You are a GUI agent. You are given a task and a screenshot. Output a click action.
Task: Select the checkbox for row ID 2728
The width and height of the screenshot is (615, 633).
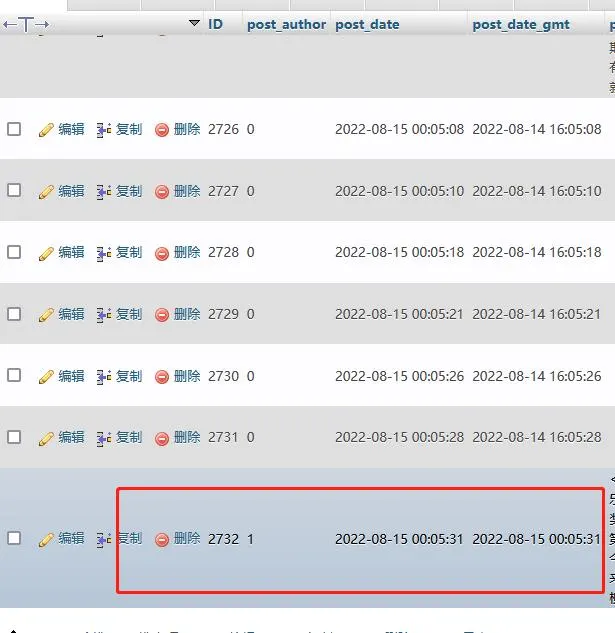click(14, 252)
